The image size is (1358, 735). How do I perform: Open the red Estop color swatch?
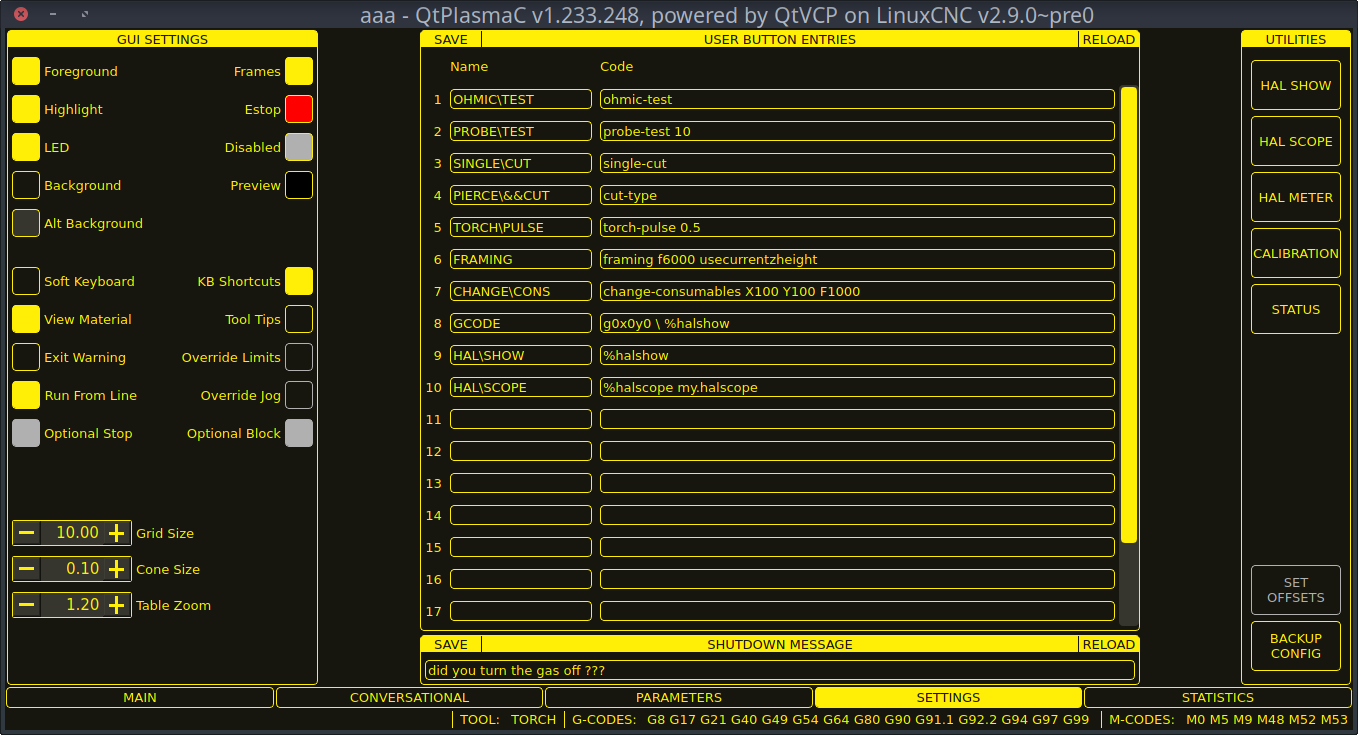(299, 109)
